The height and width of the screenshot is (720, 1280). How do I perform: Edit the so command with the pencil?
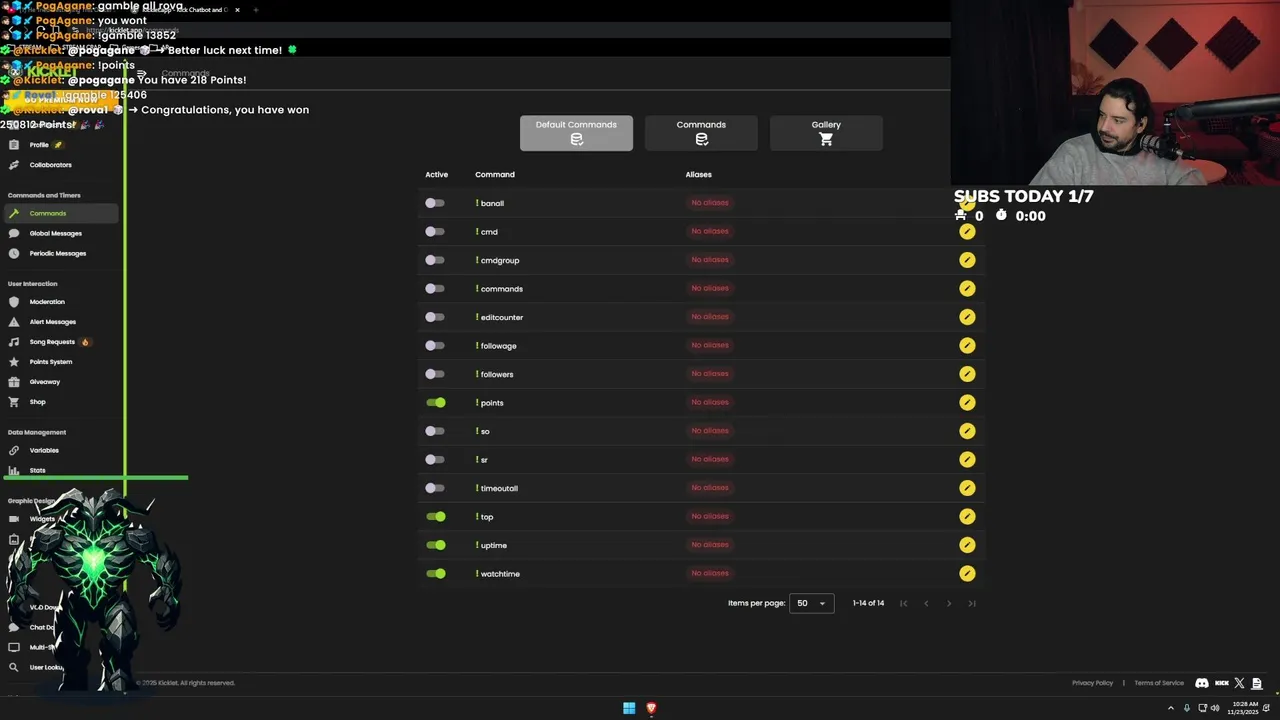click(x=967, y=431)
